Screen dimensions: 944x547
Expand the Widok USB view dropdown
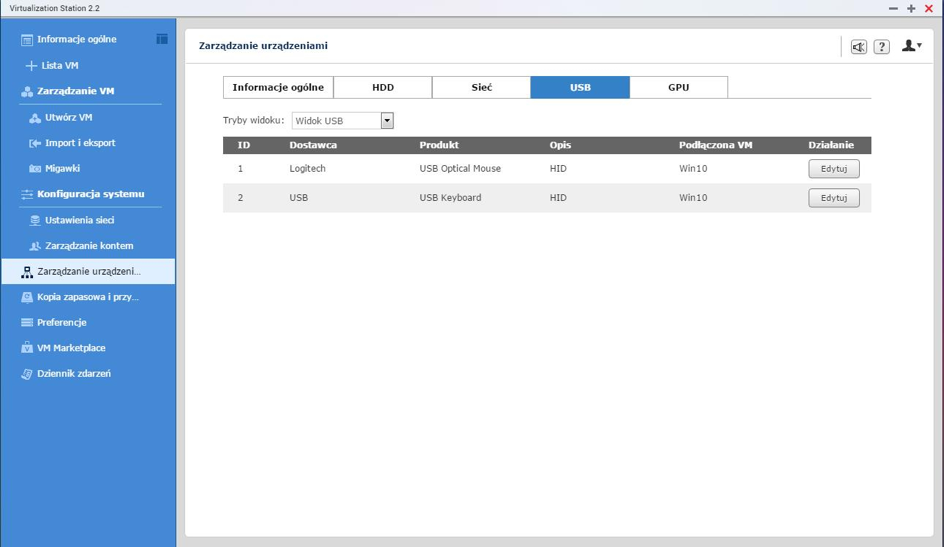click(386, 121)
